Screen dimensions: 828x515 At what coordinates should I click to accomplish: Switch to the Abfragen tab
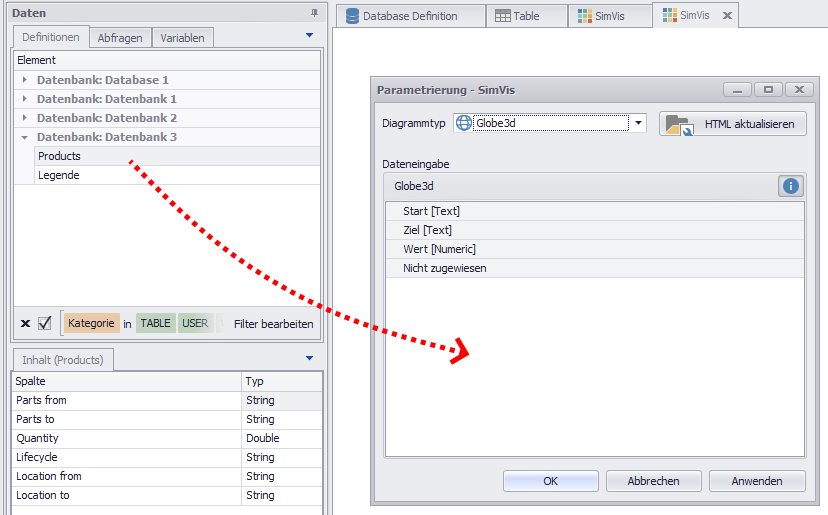[x=120, y=38]
